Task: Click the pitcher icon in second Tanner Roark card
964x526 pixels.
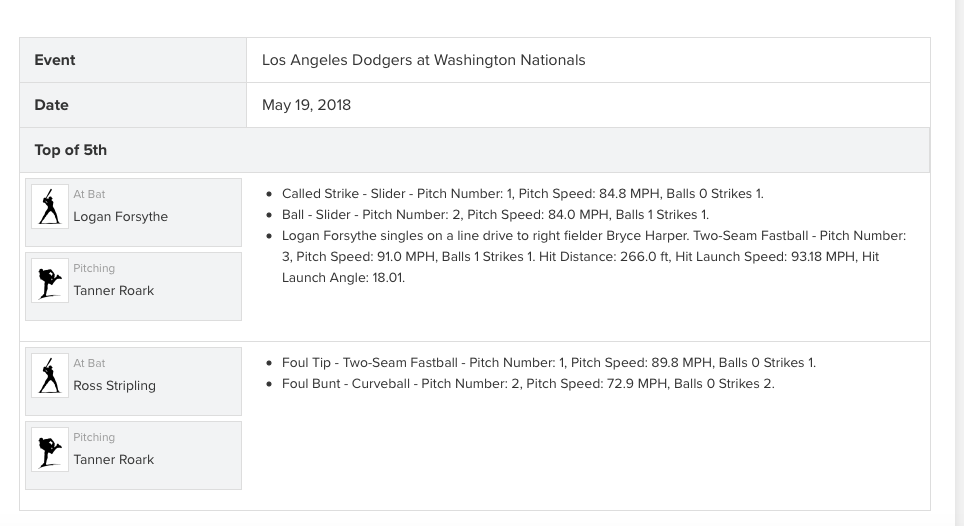Action: [x=50, y=450]
